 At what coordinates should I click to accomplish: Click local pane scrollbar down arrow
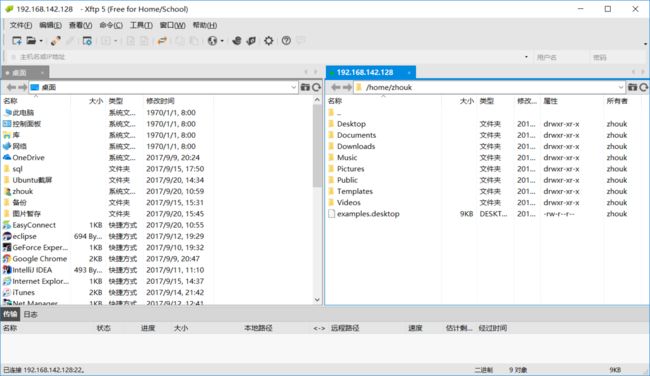pos(317,299)
